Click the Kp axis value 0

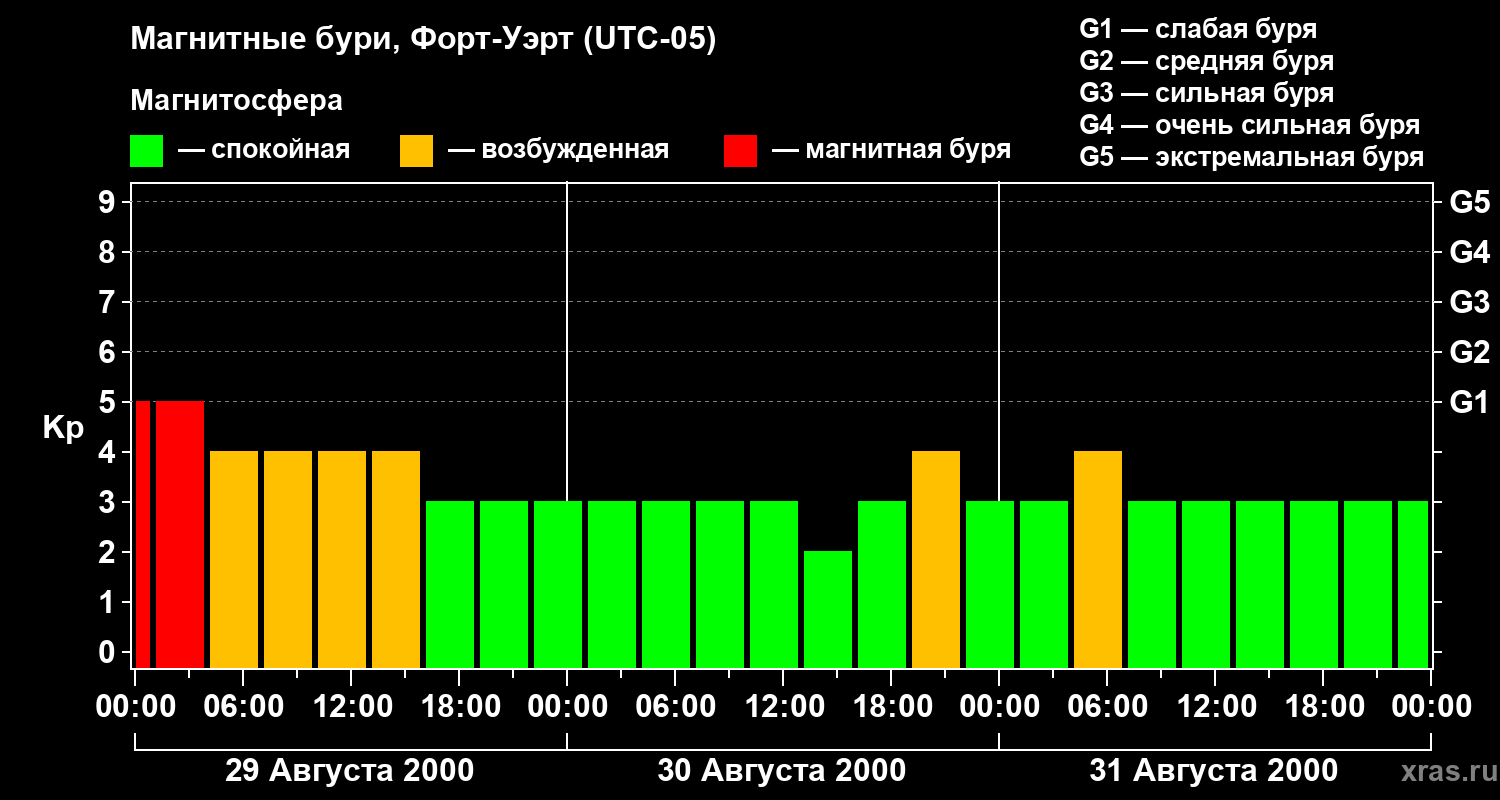(x=109, y=652)
